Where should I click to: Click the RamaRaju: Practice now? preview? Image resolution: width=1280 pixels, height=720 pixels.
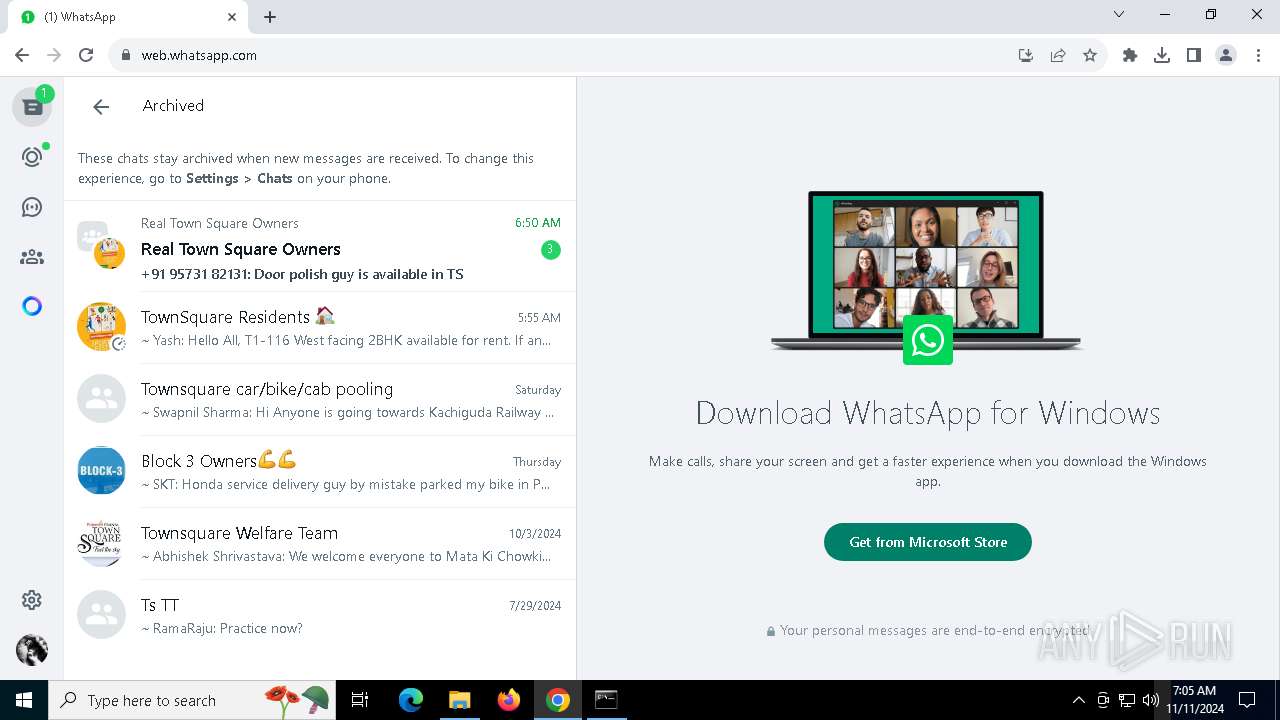click(222, 628)
